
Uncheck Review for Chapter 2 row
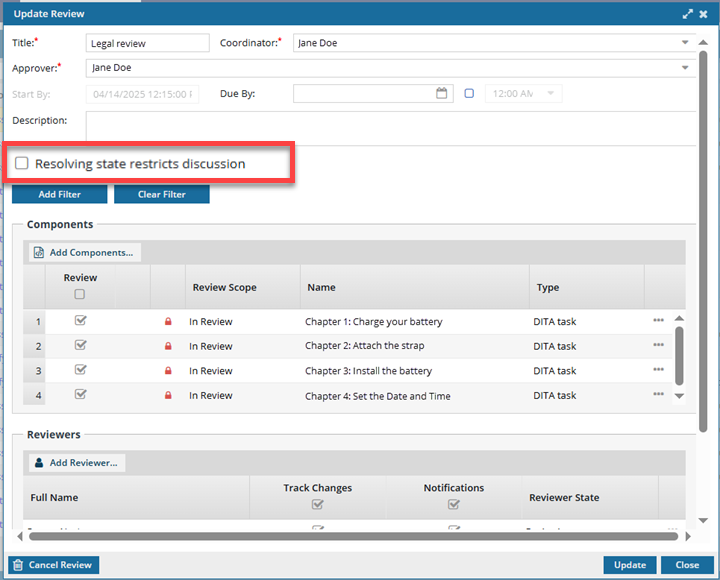tap(80, 344)
